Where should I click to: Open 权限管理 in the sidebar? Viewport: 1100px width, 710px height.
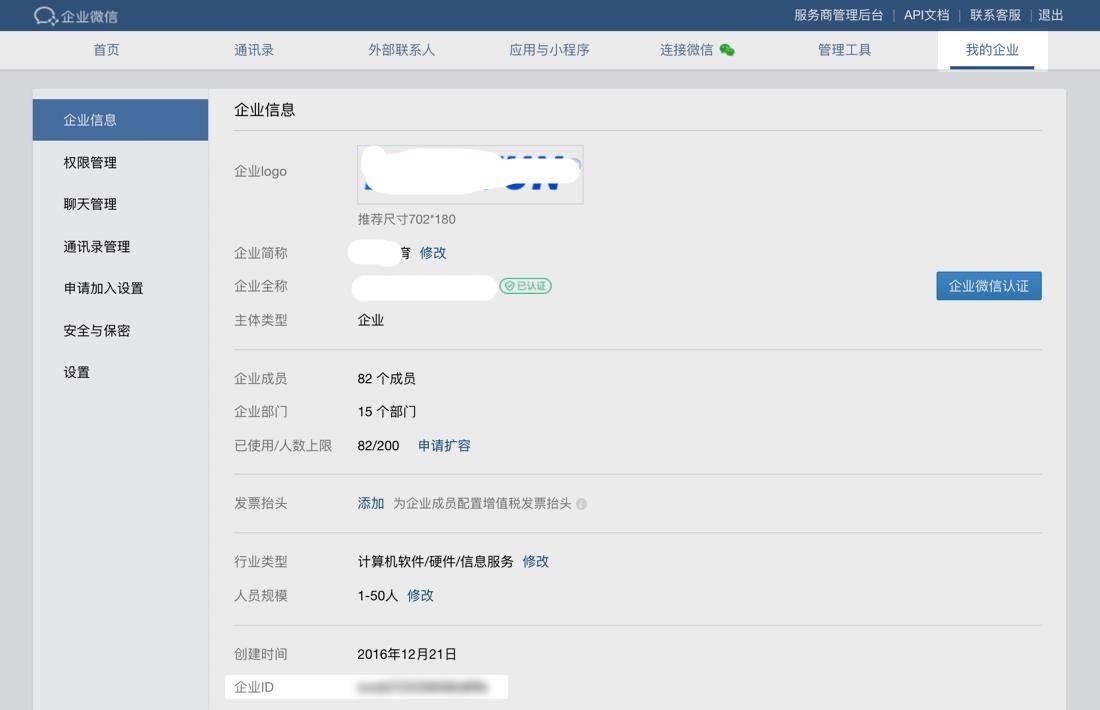click(90, 162)
